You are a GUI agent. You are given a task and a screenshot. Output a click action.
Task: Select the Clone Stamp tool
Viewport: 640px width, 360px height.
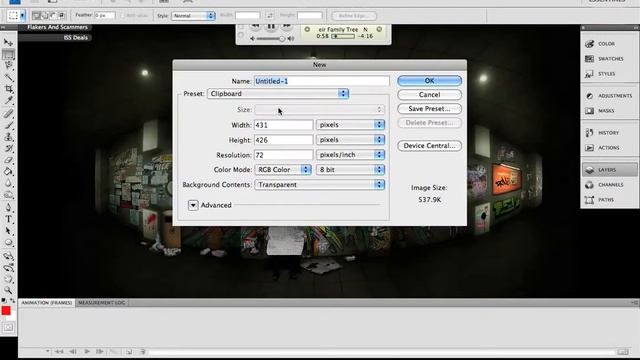[8, 137]
